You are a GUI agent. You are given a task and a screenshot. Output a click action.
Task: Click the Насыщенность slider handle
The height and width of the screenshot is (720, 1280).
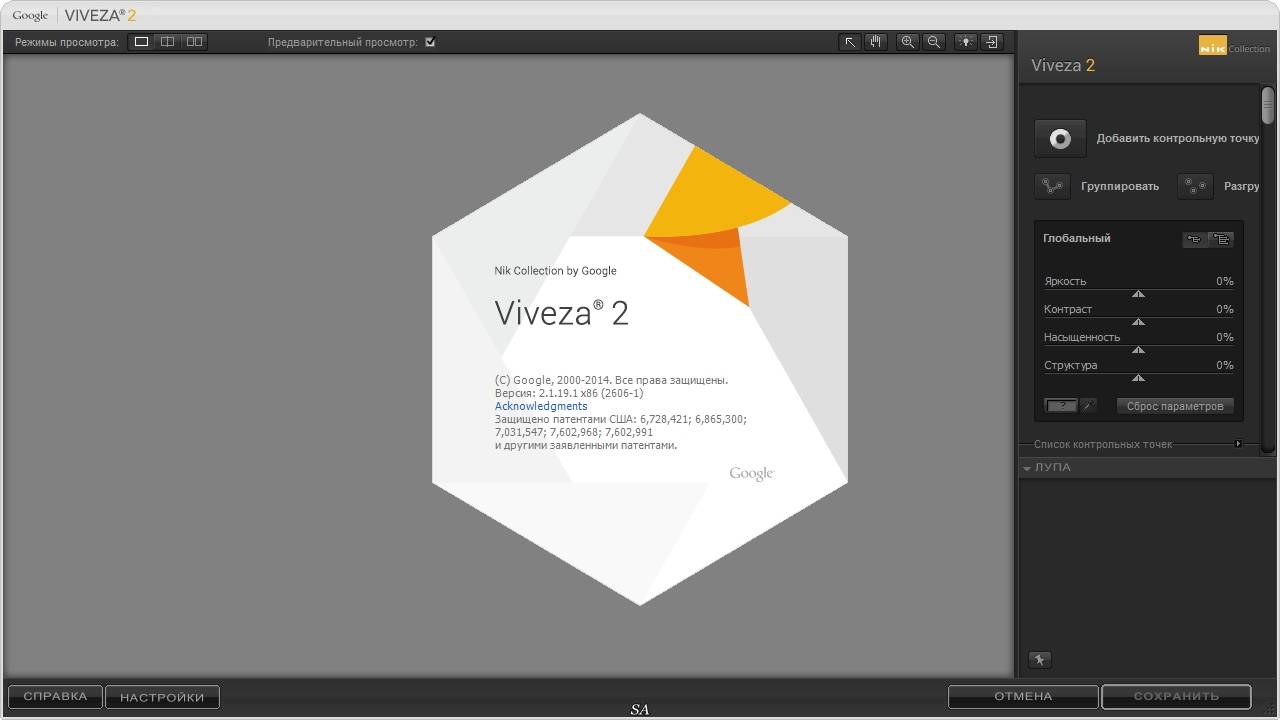pyautogui.click(x=1138, y=350)
